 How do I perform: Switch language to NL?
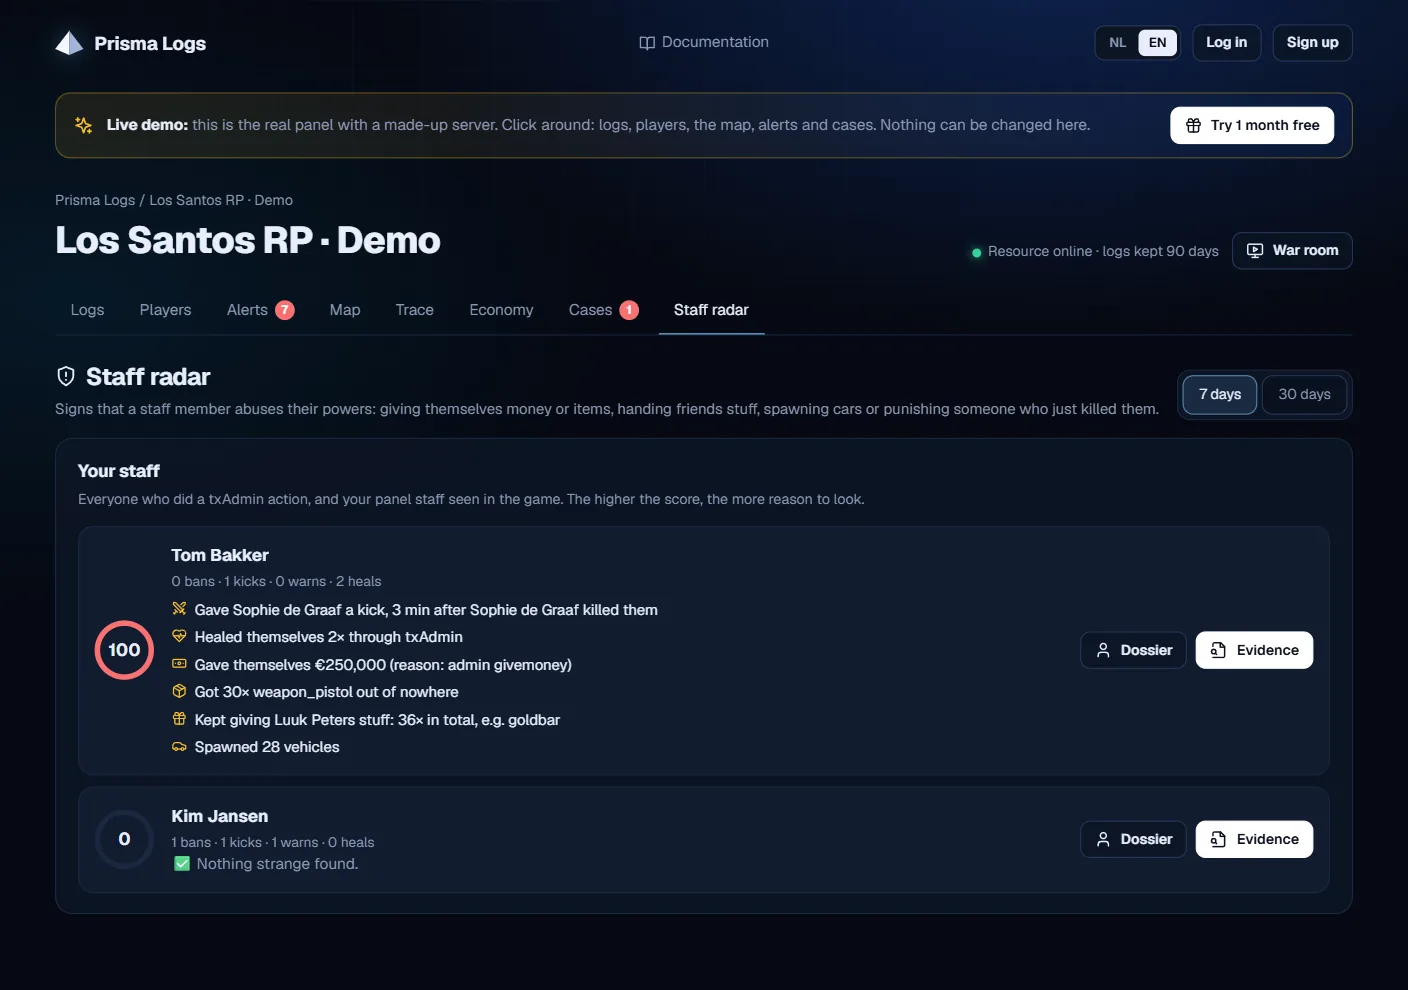(1117, 43)
